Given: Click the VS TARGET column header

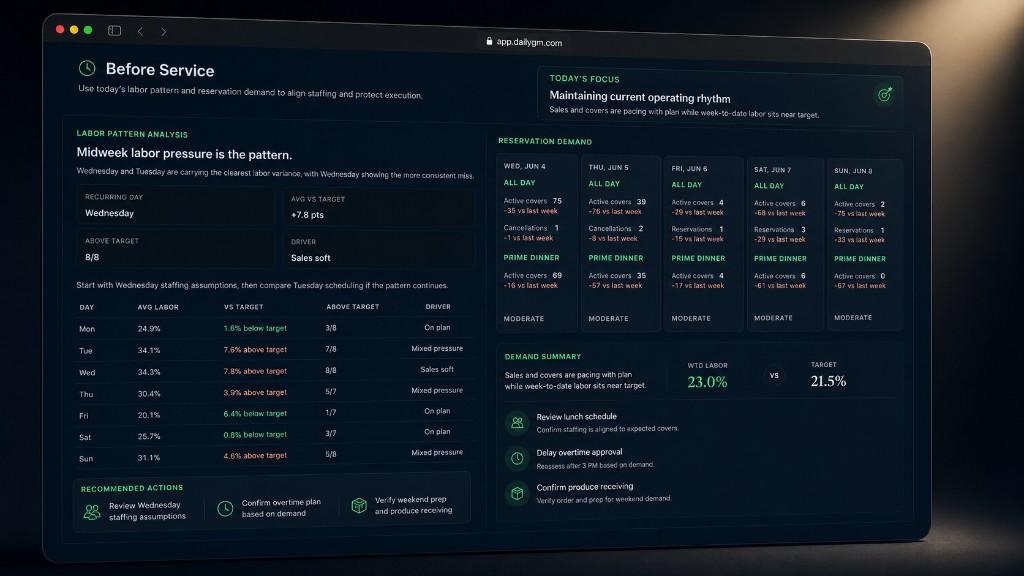Looking at the screenshot, I should point(244,306).
